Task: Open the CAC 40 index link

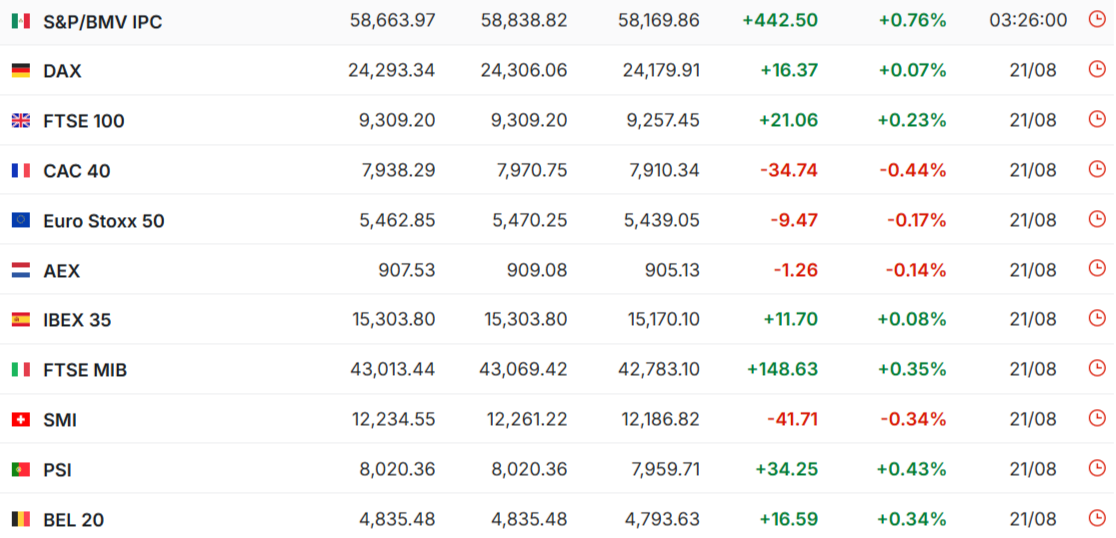Action: [77, 172]
